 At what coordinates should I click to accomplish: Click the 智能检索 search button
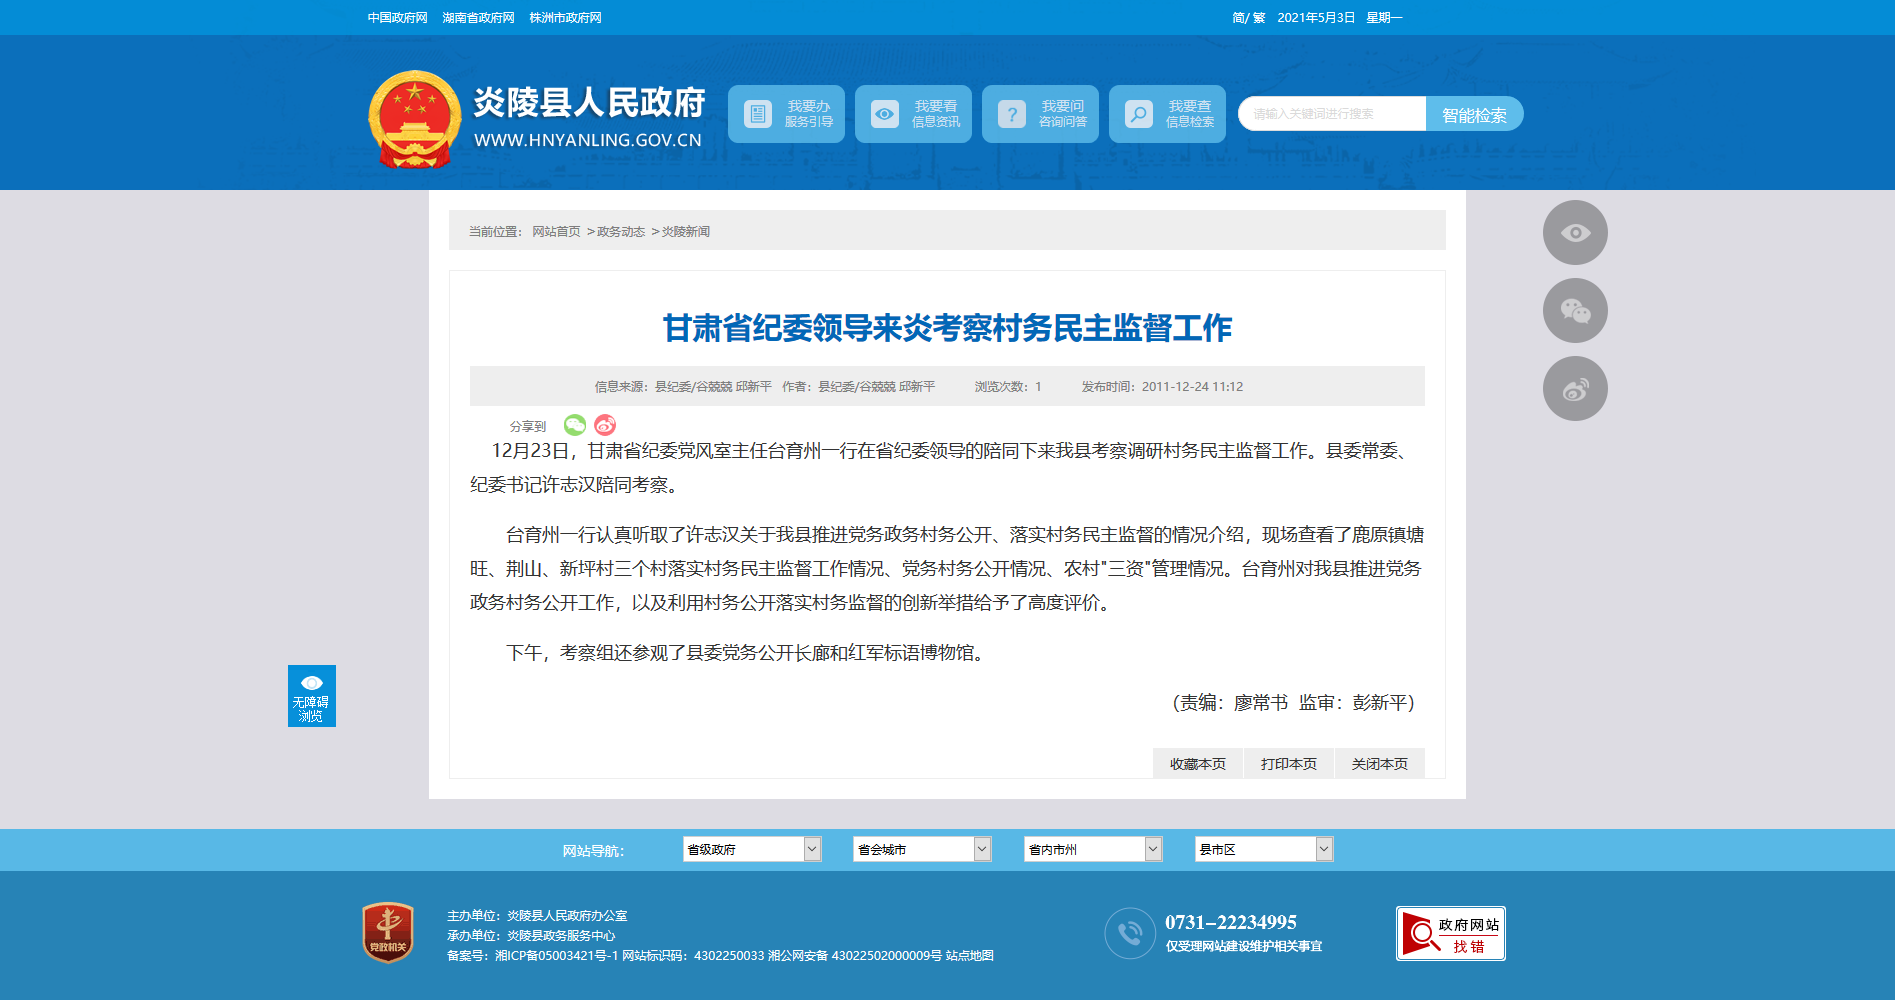1473,115
